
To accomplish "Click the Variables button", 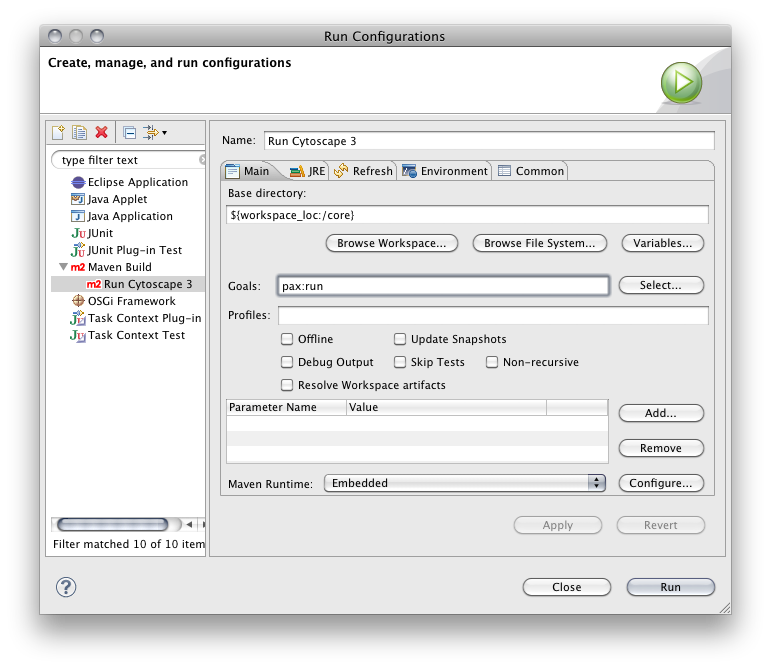I will pyautogui.click(x=663, y=243).
